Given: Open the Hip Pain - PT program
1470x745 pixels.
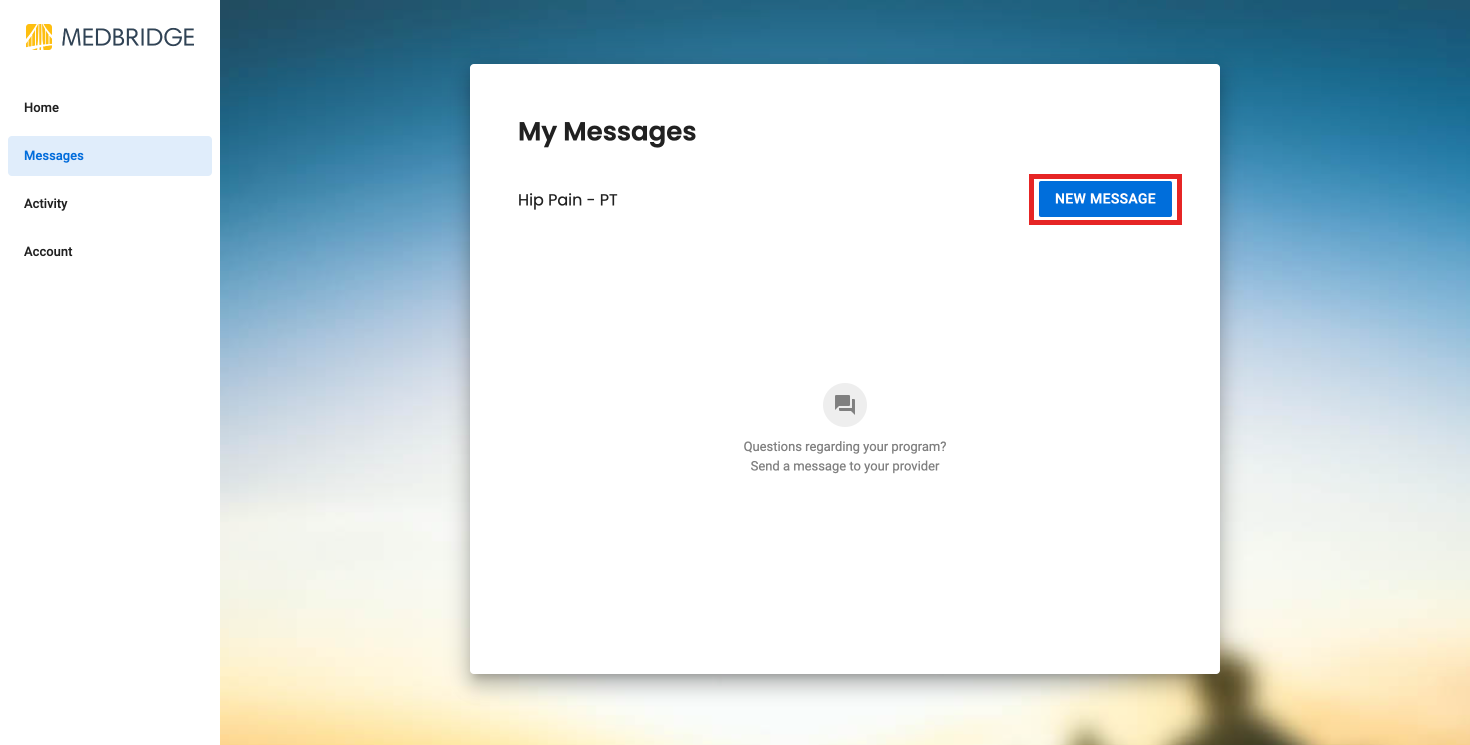Looking at the screenshot, I should point(567,199).
